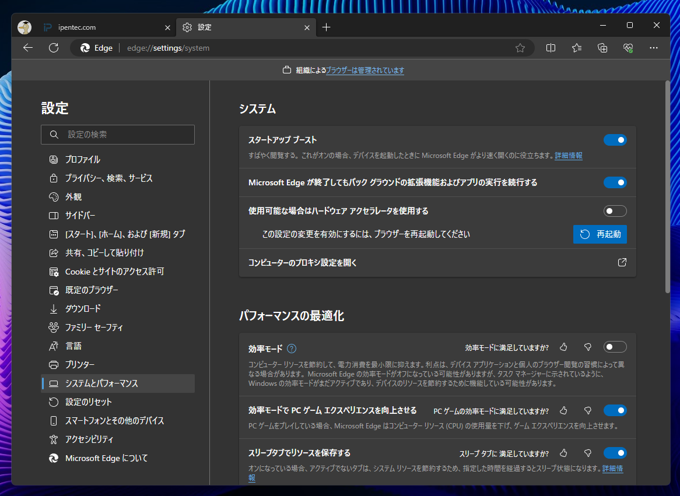
Task: Click the settings page vertical scrollbar
Action: (x=667, y=187)
